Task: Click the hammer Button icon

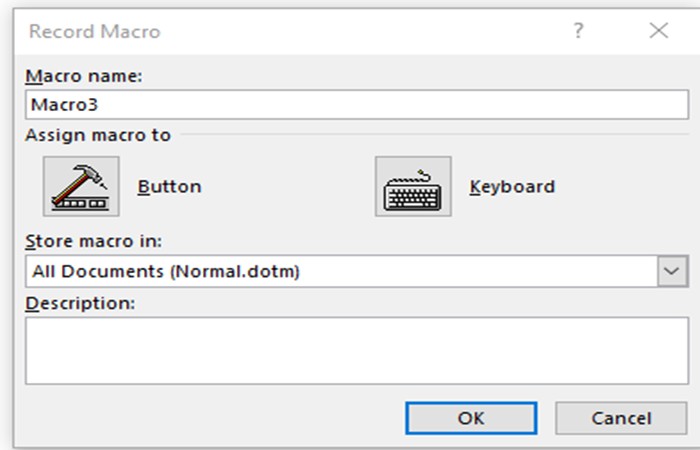Action: click(x=81, y=186)
